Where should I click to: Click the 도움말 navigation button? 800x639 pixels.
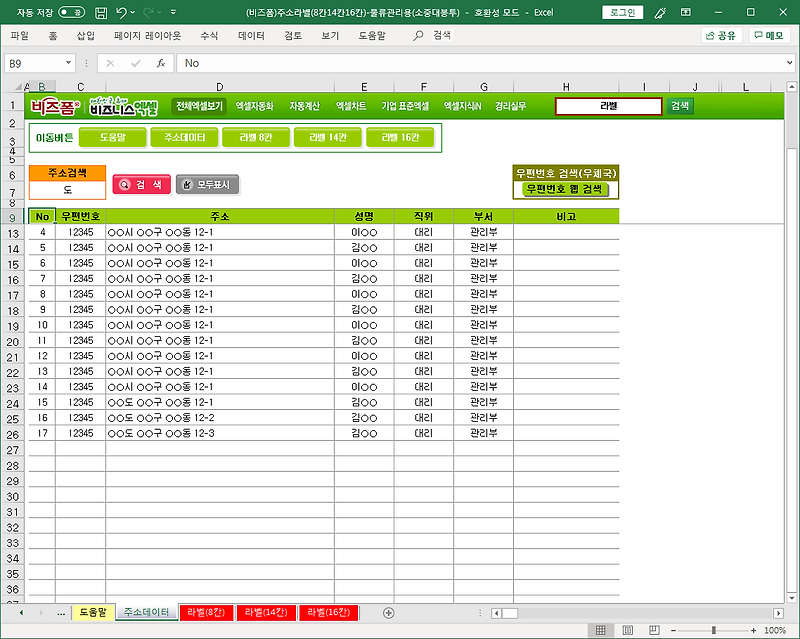[x=112, y=137]
